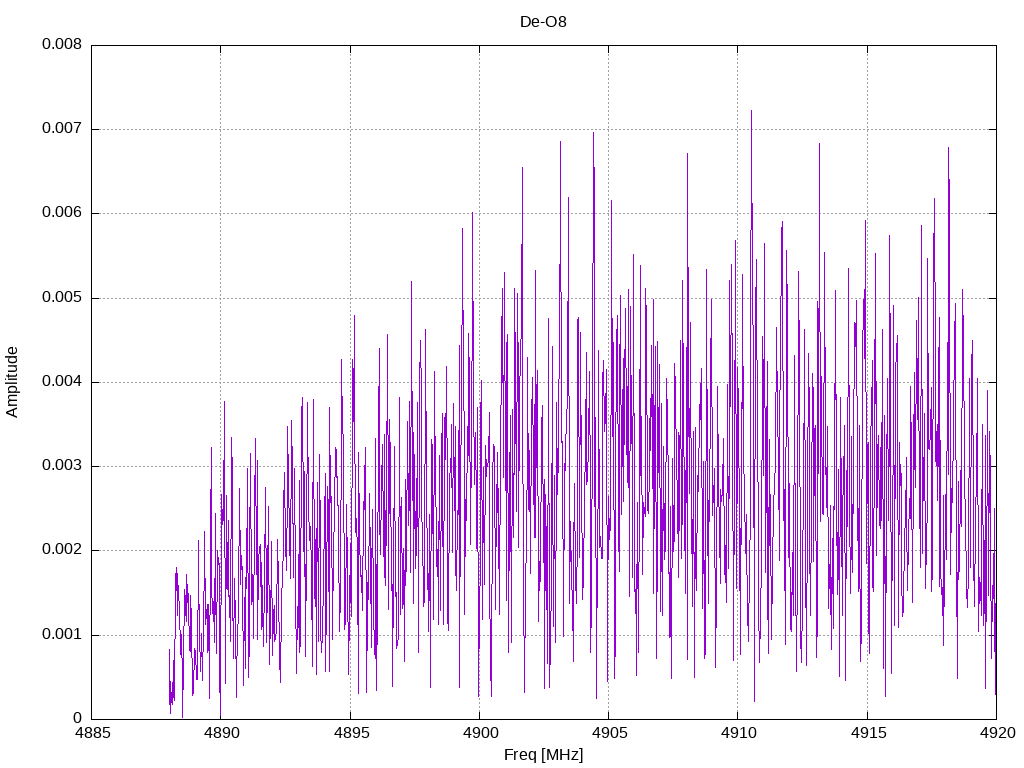
Task: Click the 0.002 y-axis tick label
Action: 62,550
